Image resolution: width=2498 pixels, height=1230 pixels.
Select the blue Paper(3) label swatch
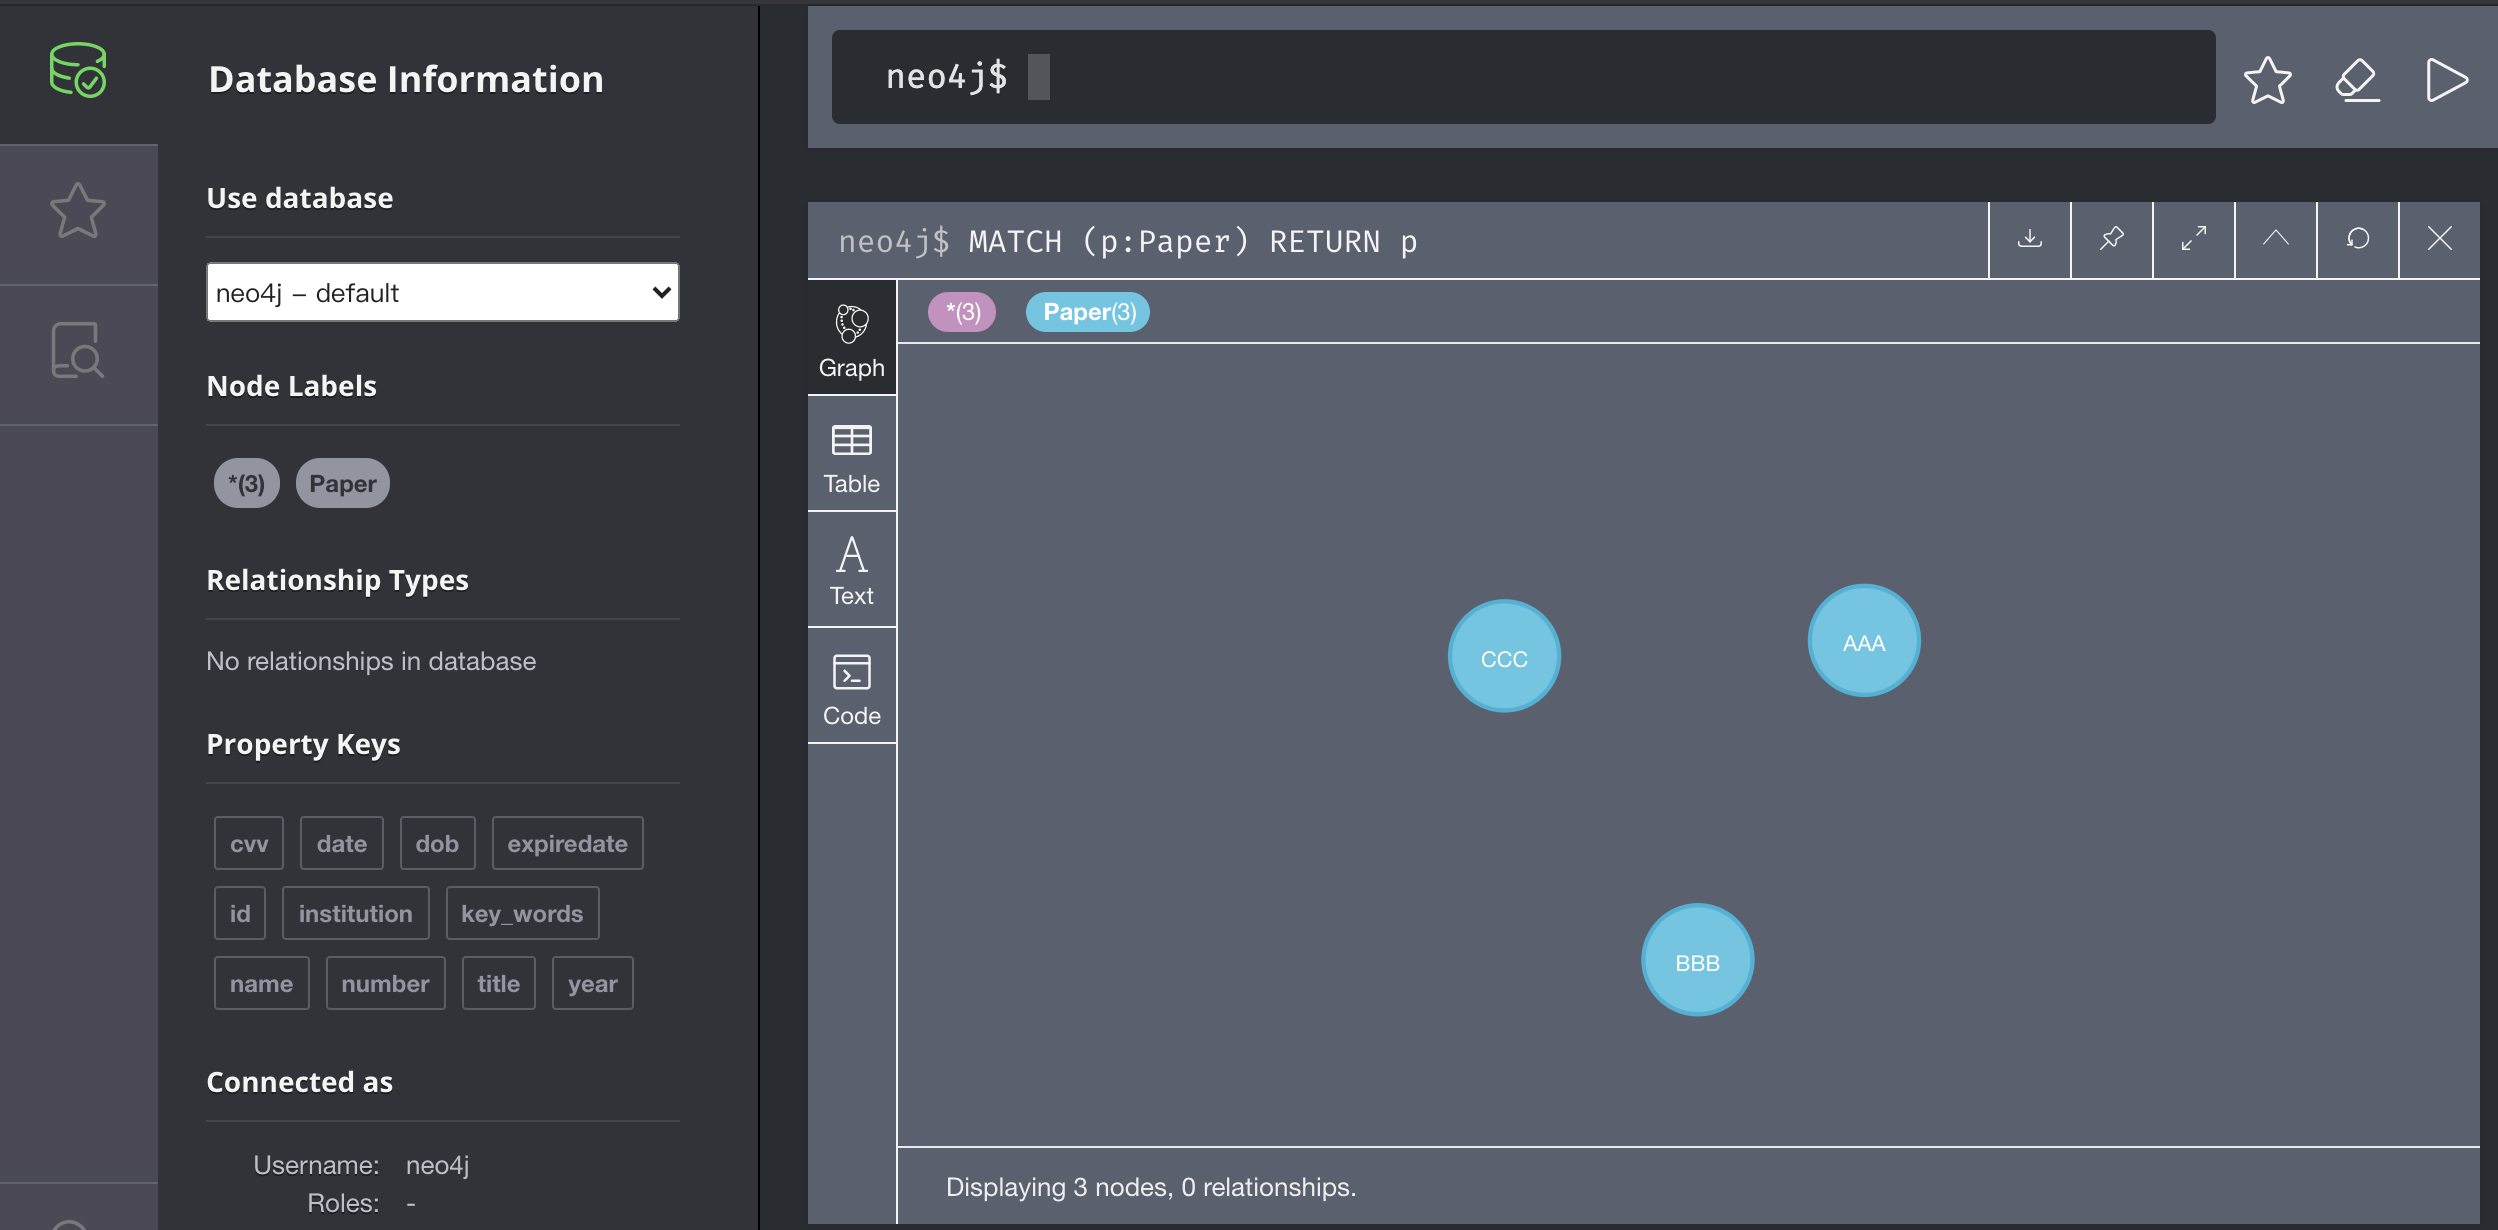click(1087, 312)
